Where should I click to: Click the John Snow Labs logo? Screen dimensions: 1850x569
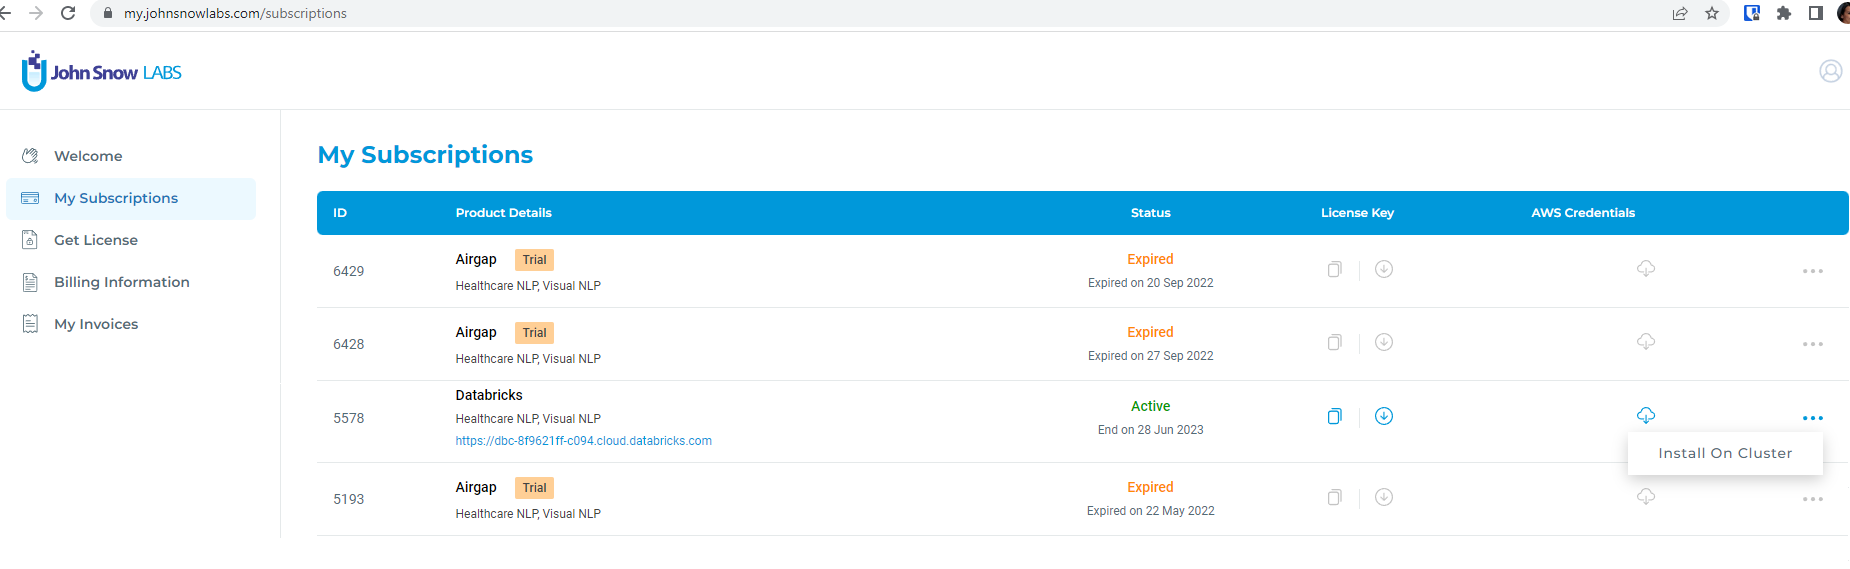(x=101, y=71)
